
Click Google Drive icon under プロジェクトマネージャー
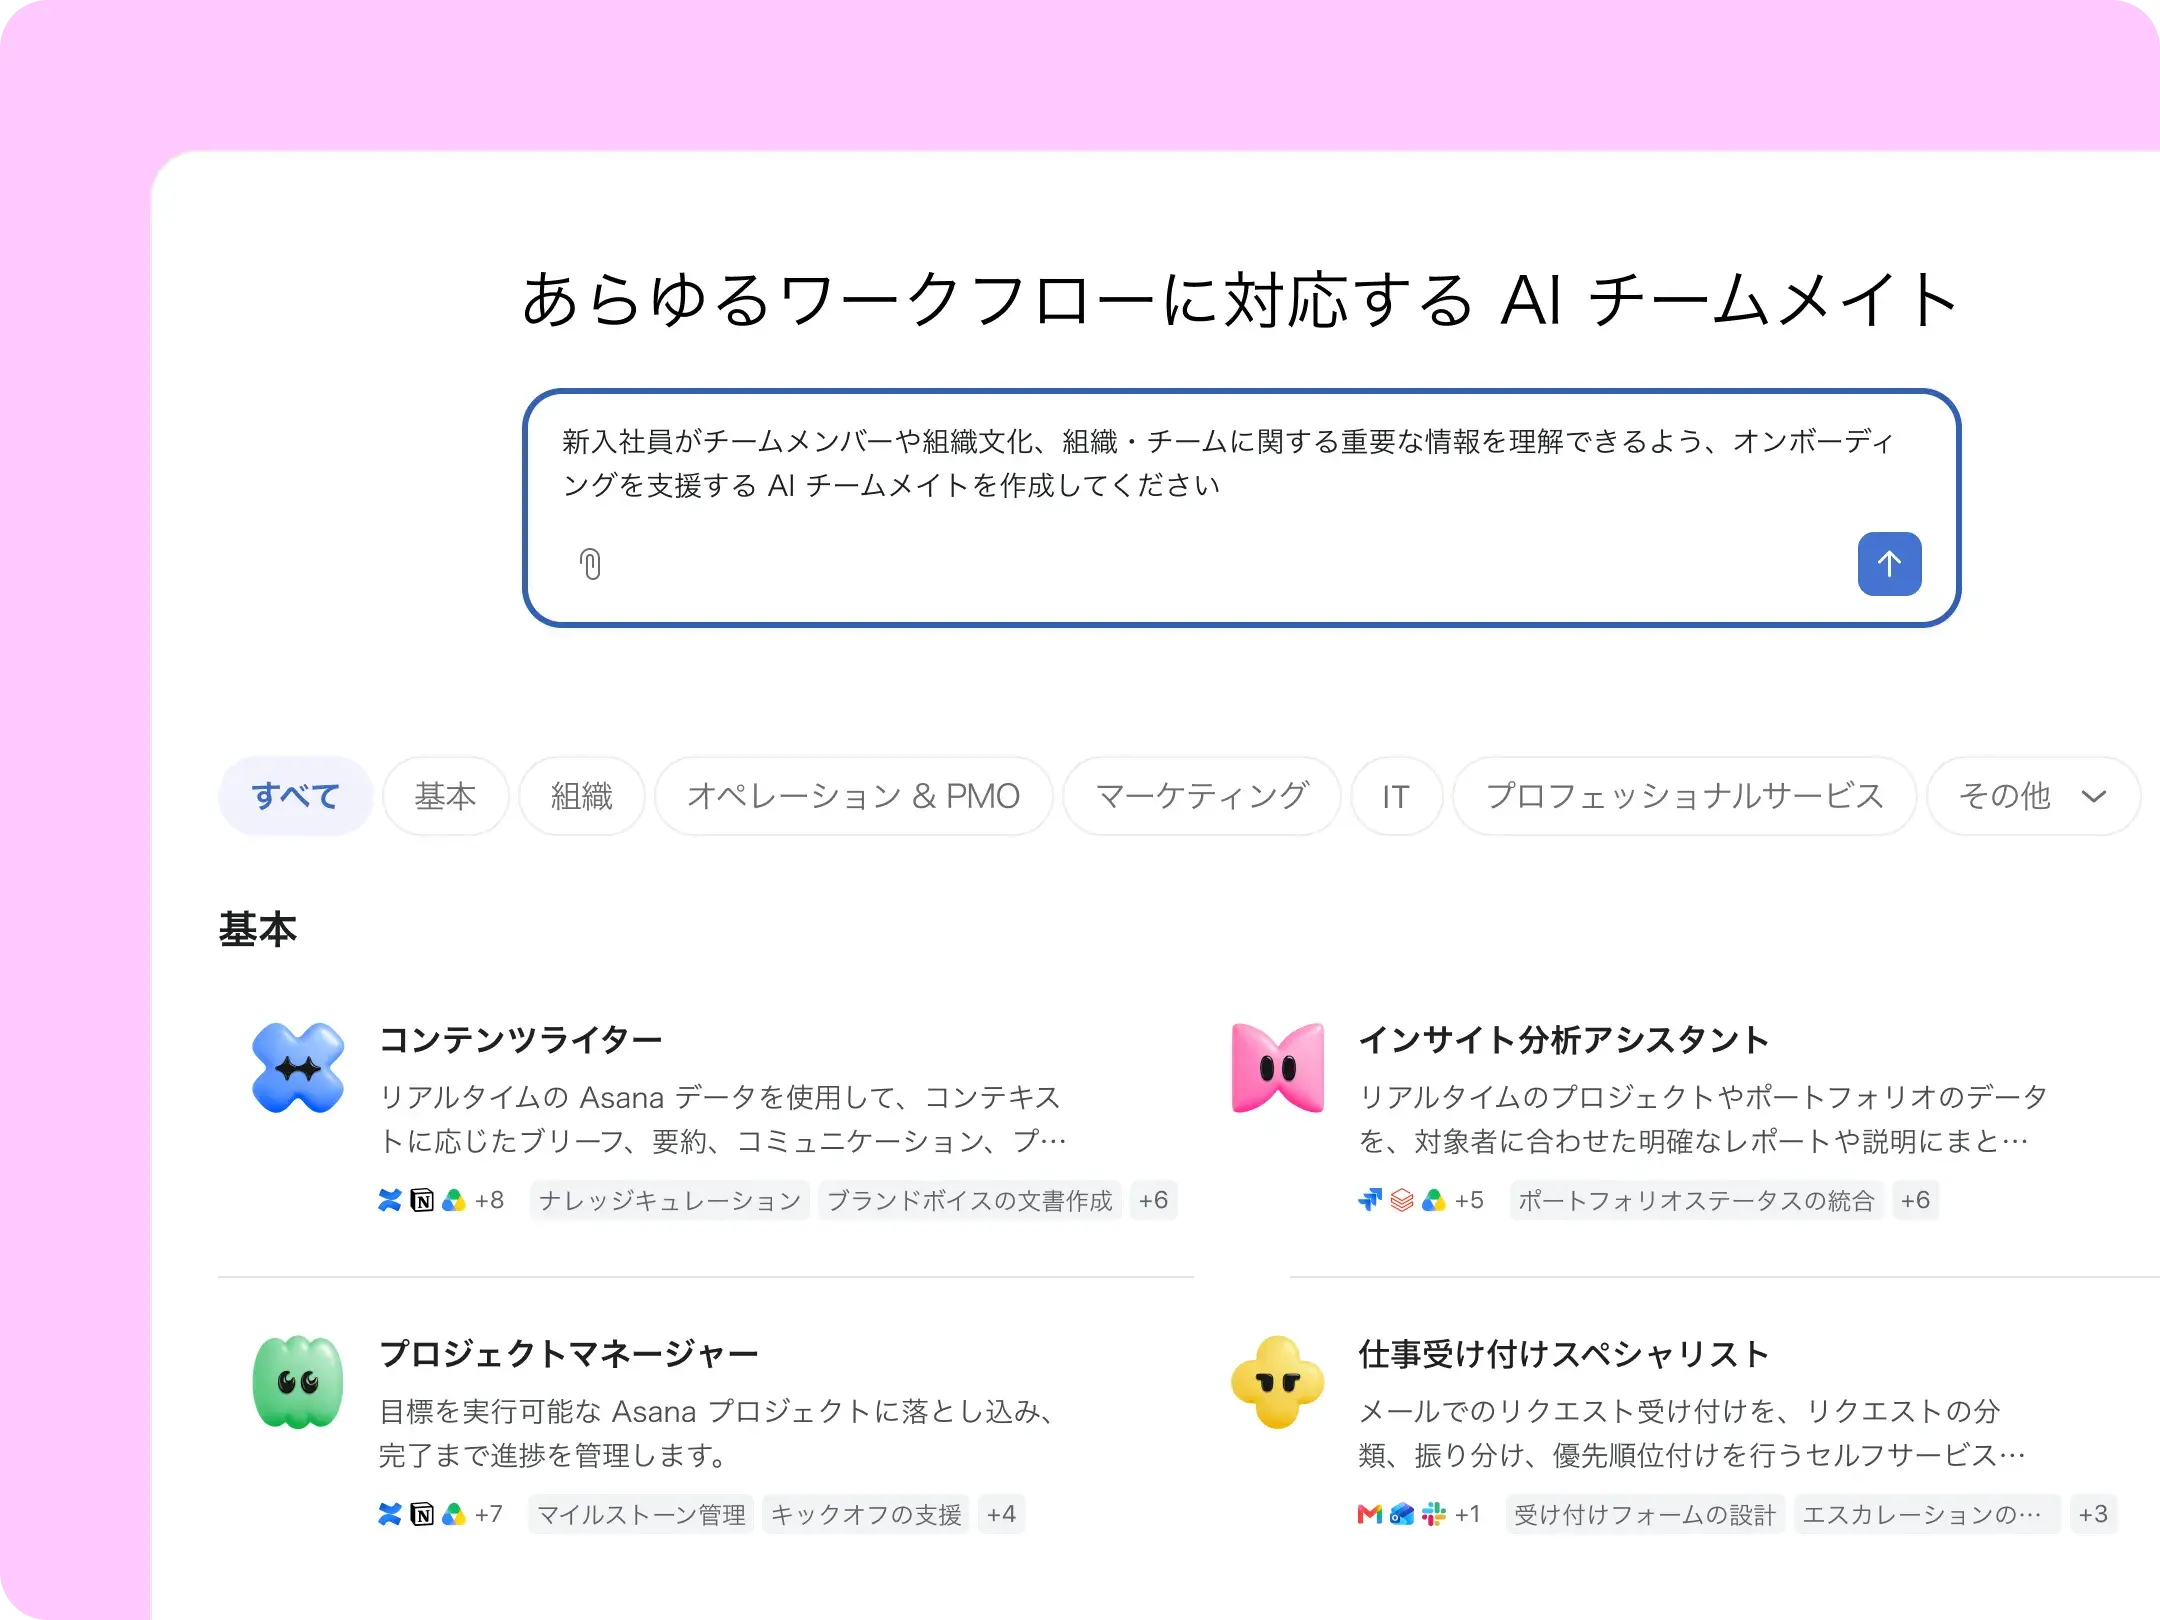coord(454,1514)
